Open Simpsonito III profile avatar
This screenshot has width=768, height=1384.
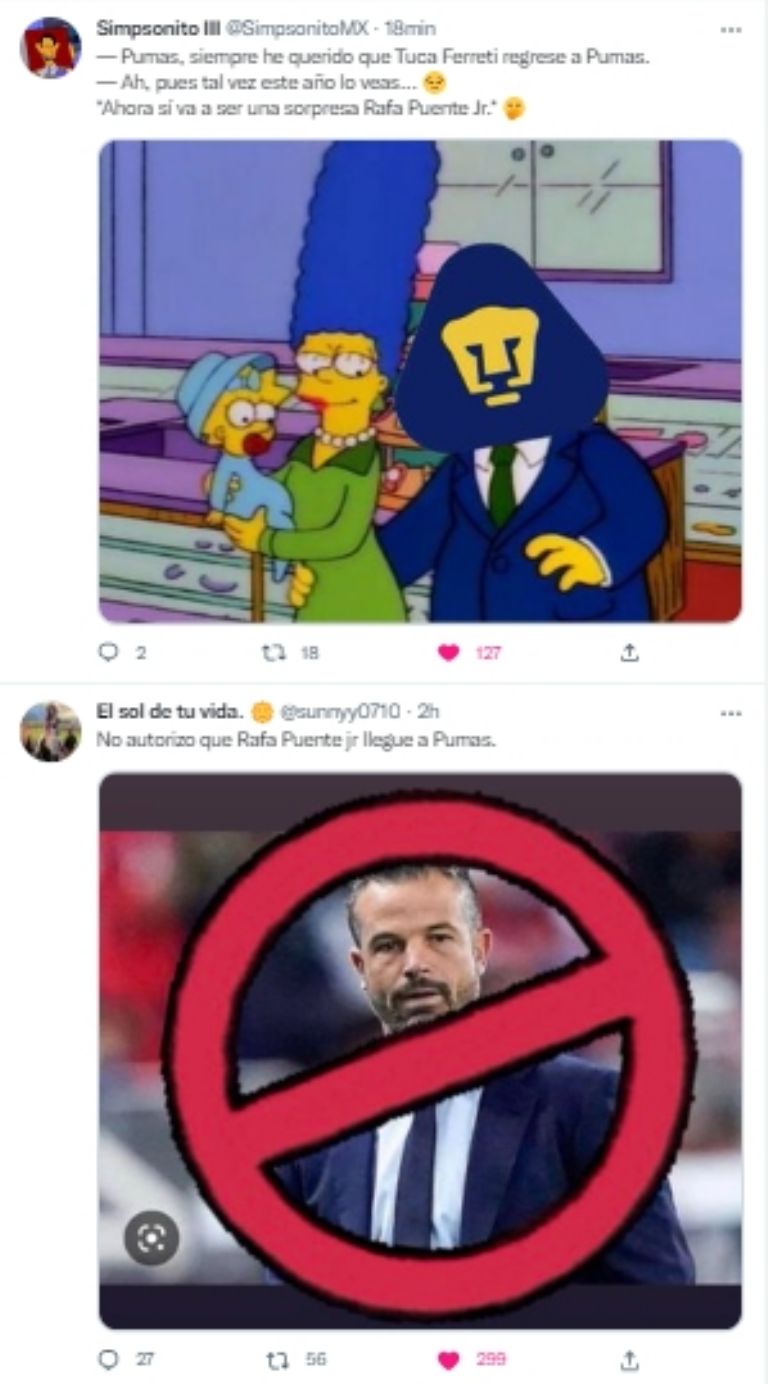[x=50, y=48]
